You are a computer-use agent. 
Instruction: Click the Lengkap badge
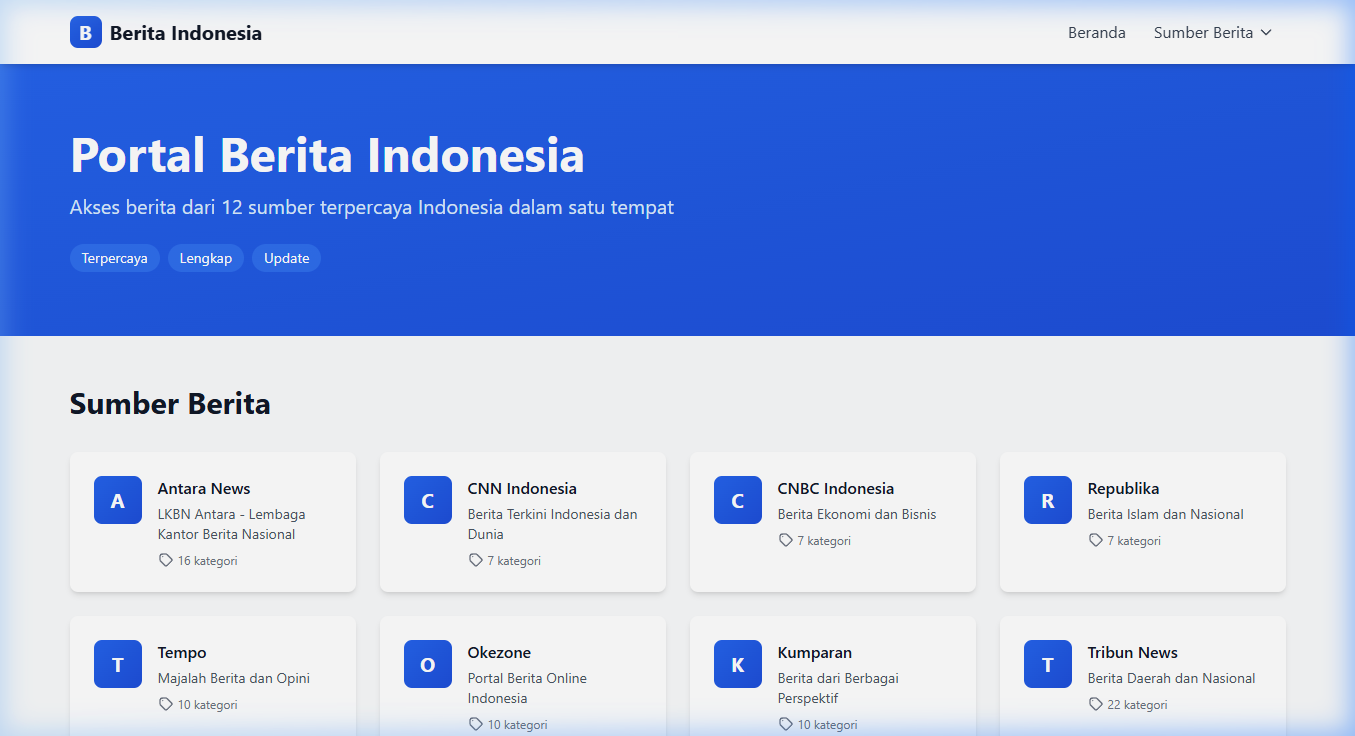[x=206, y=258]
